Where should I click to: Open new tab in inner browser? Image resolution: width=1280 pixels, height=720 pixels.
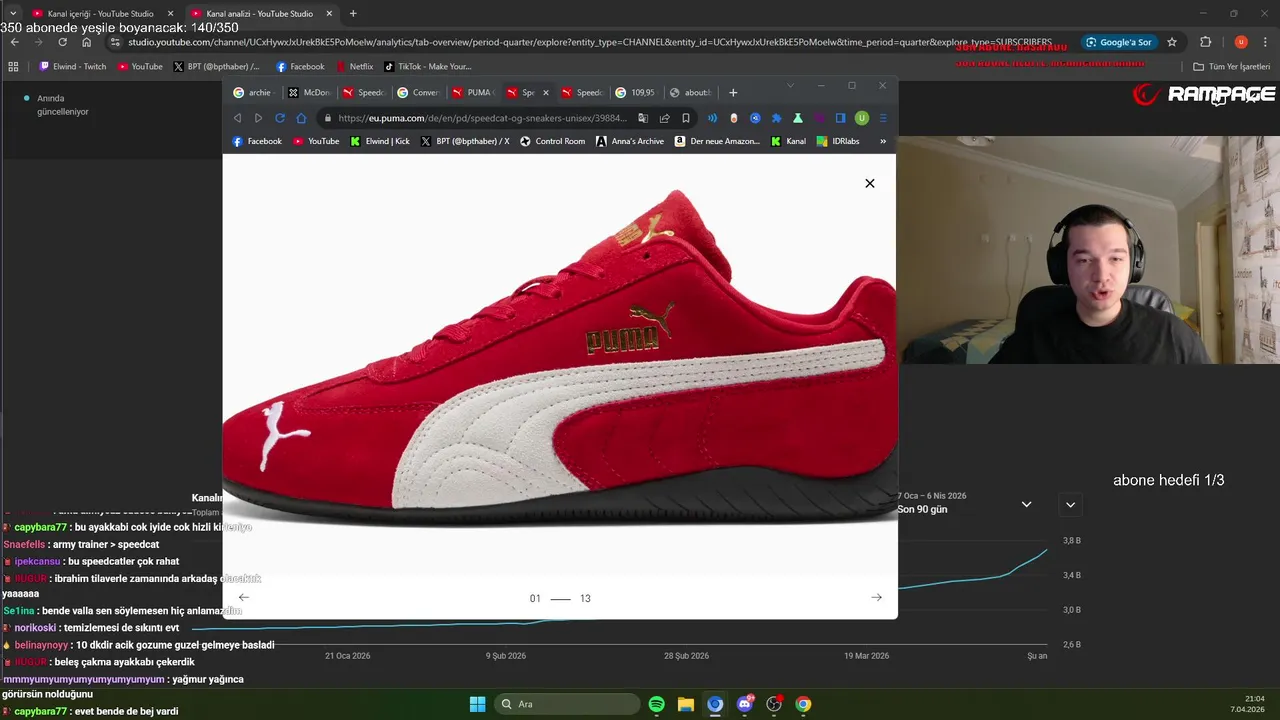click(733, 92)
